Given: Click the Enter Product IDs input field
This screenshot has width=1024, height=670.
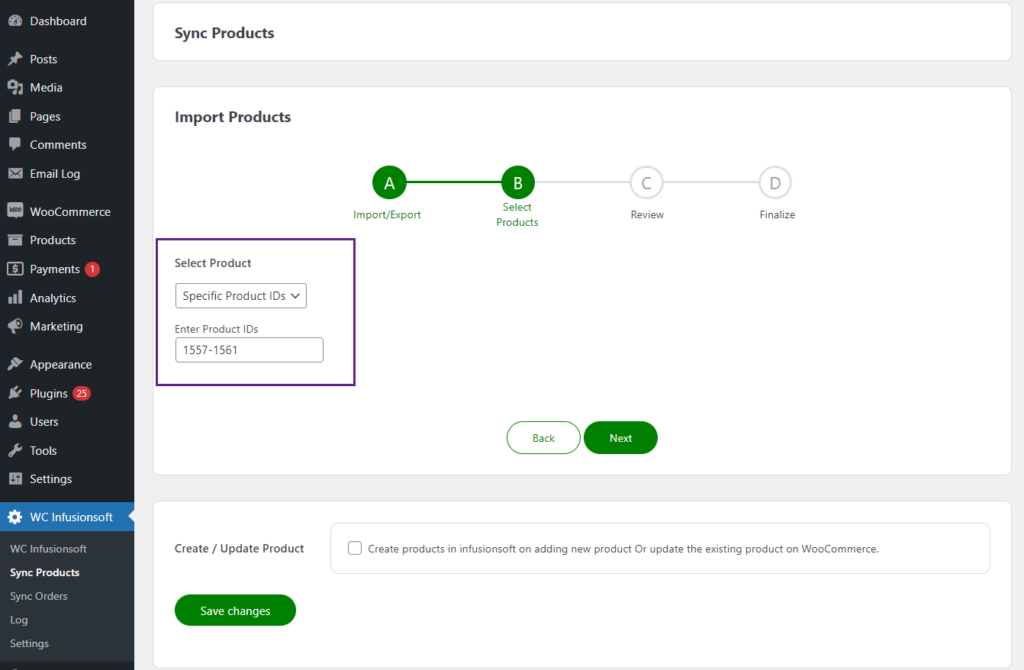Looking at the screenshot, I should 249,350.
